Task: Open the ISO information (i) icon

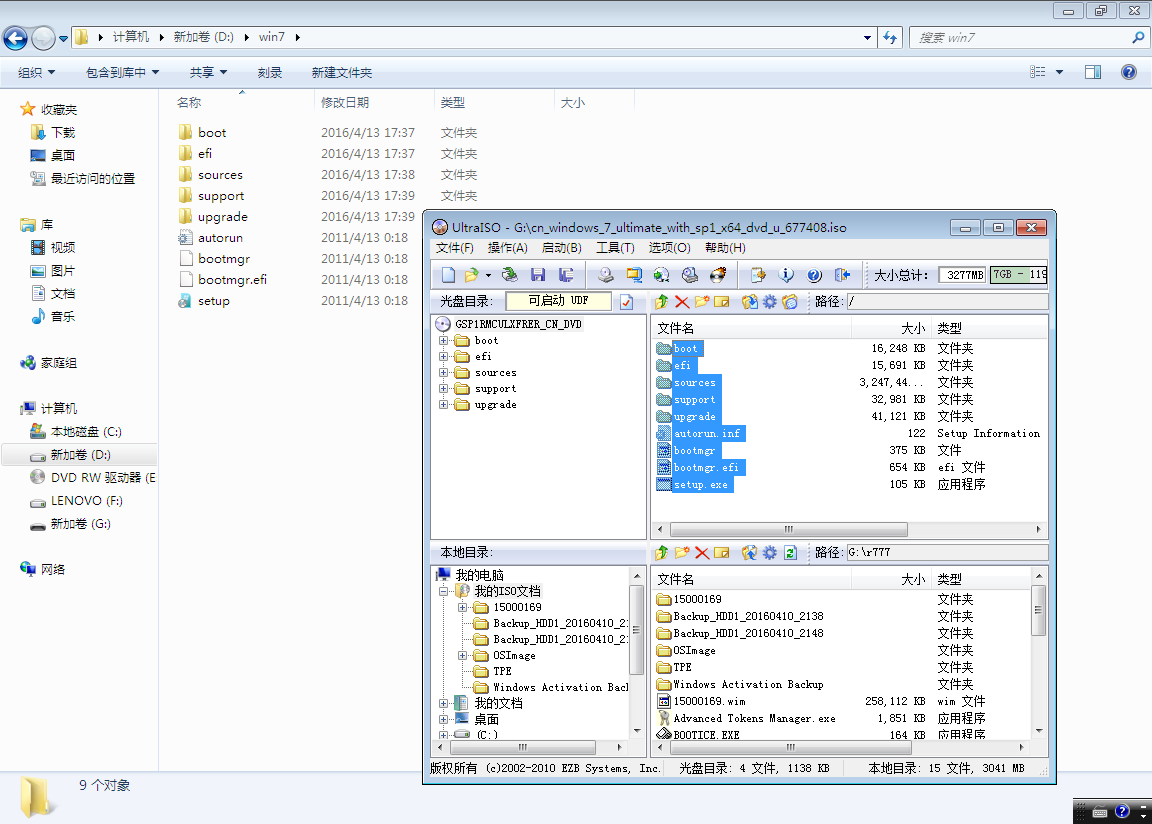Action: pyautogui.click(x=786, y=275)
